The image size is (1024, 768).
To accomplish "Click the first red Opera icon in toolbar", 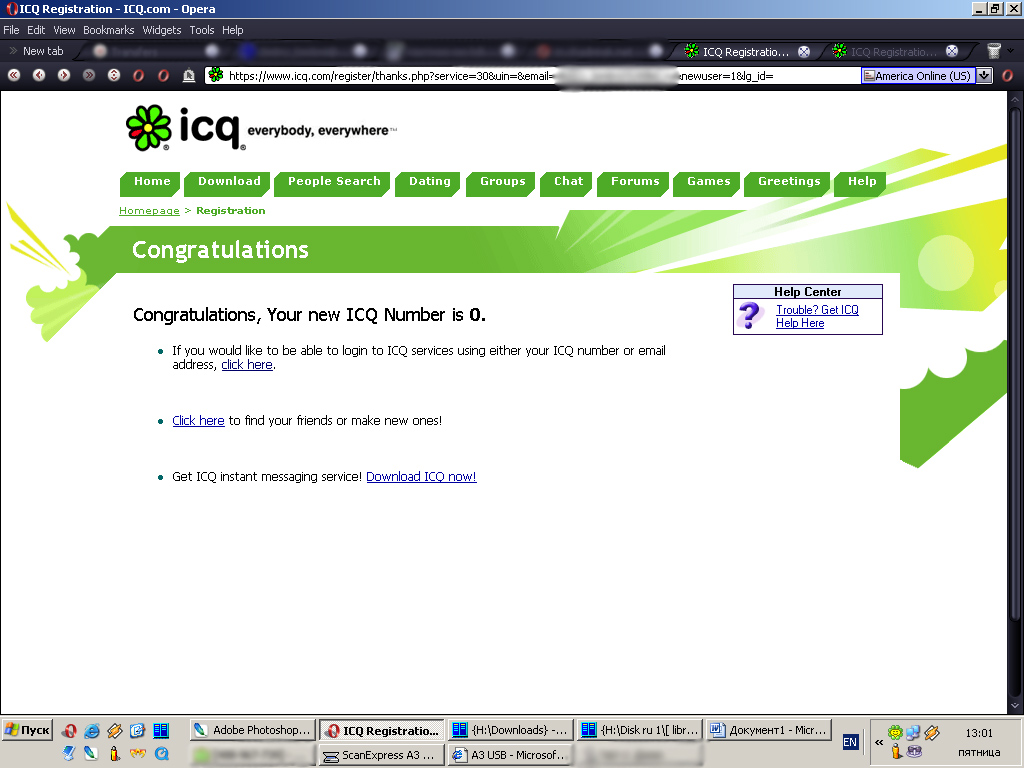I will point(138,75).
